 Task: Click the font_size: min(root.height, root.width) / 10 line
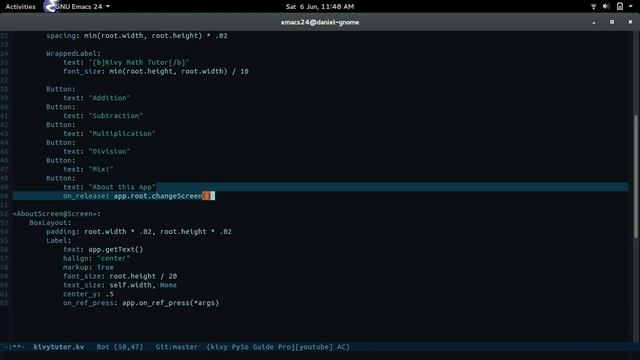click(x=156, y=71)
